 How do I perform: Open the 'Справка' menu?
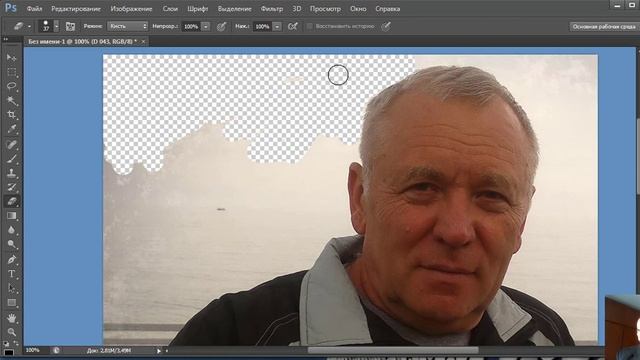point(387,9)
